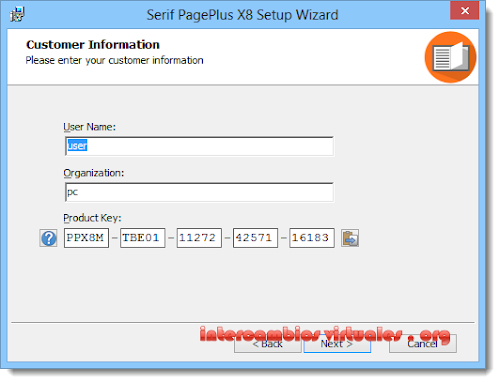Click the installer icon in title bar
The height and width of the screenshot is (383, 500).
[x=17, y=15]
